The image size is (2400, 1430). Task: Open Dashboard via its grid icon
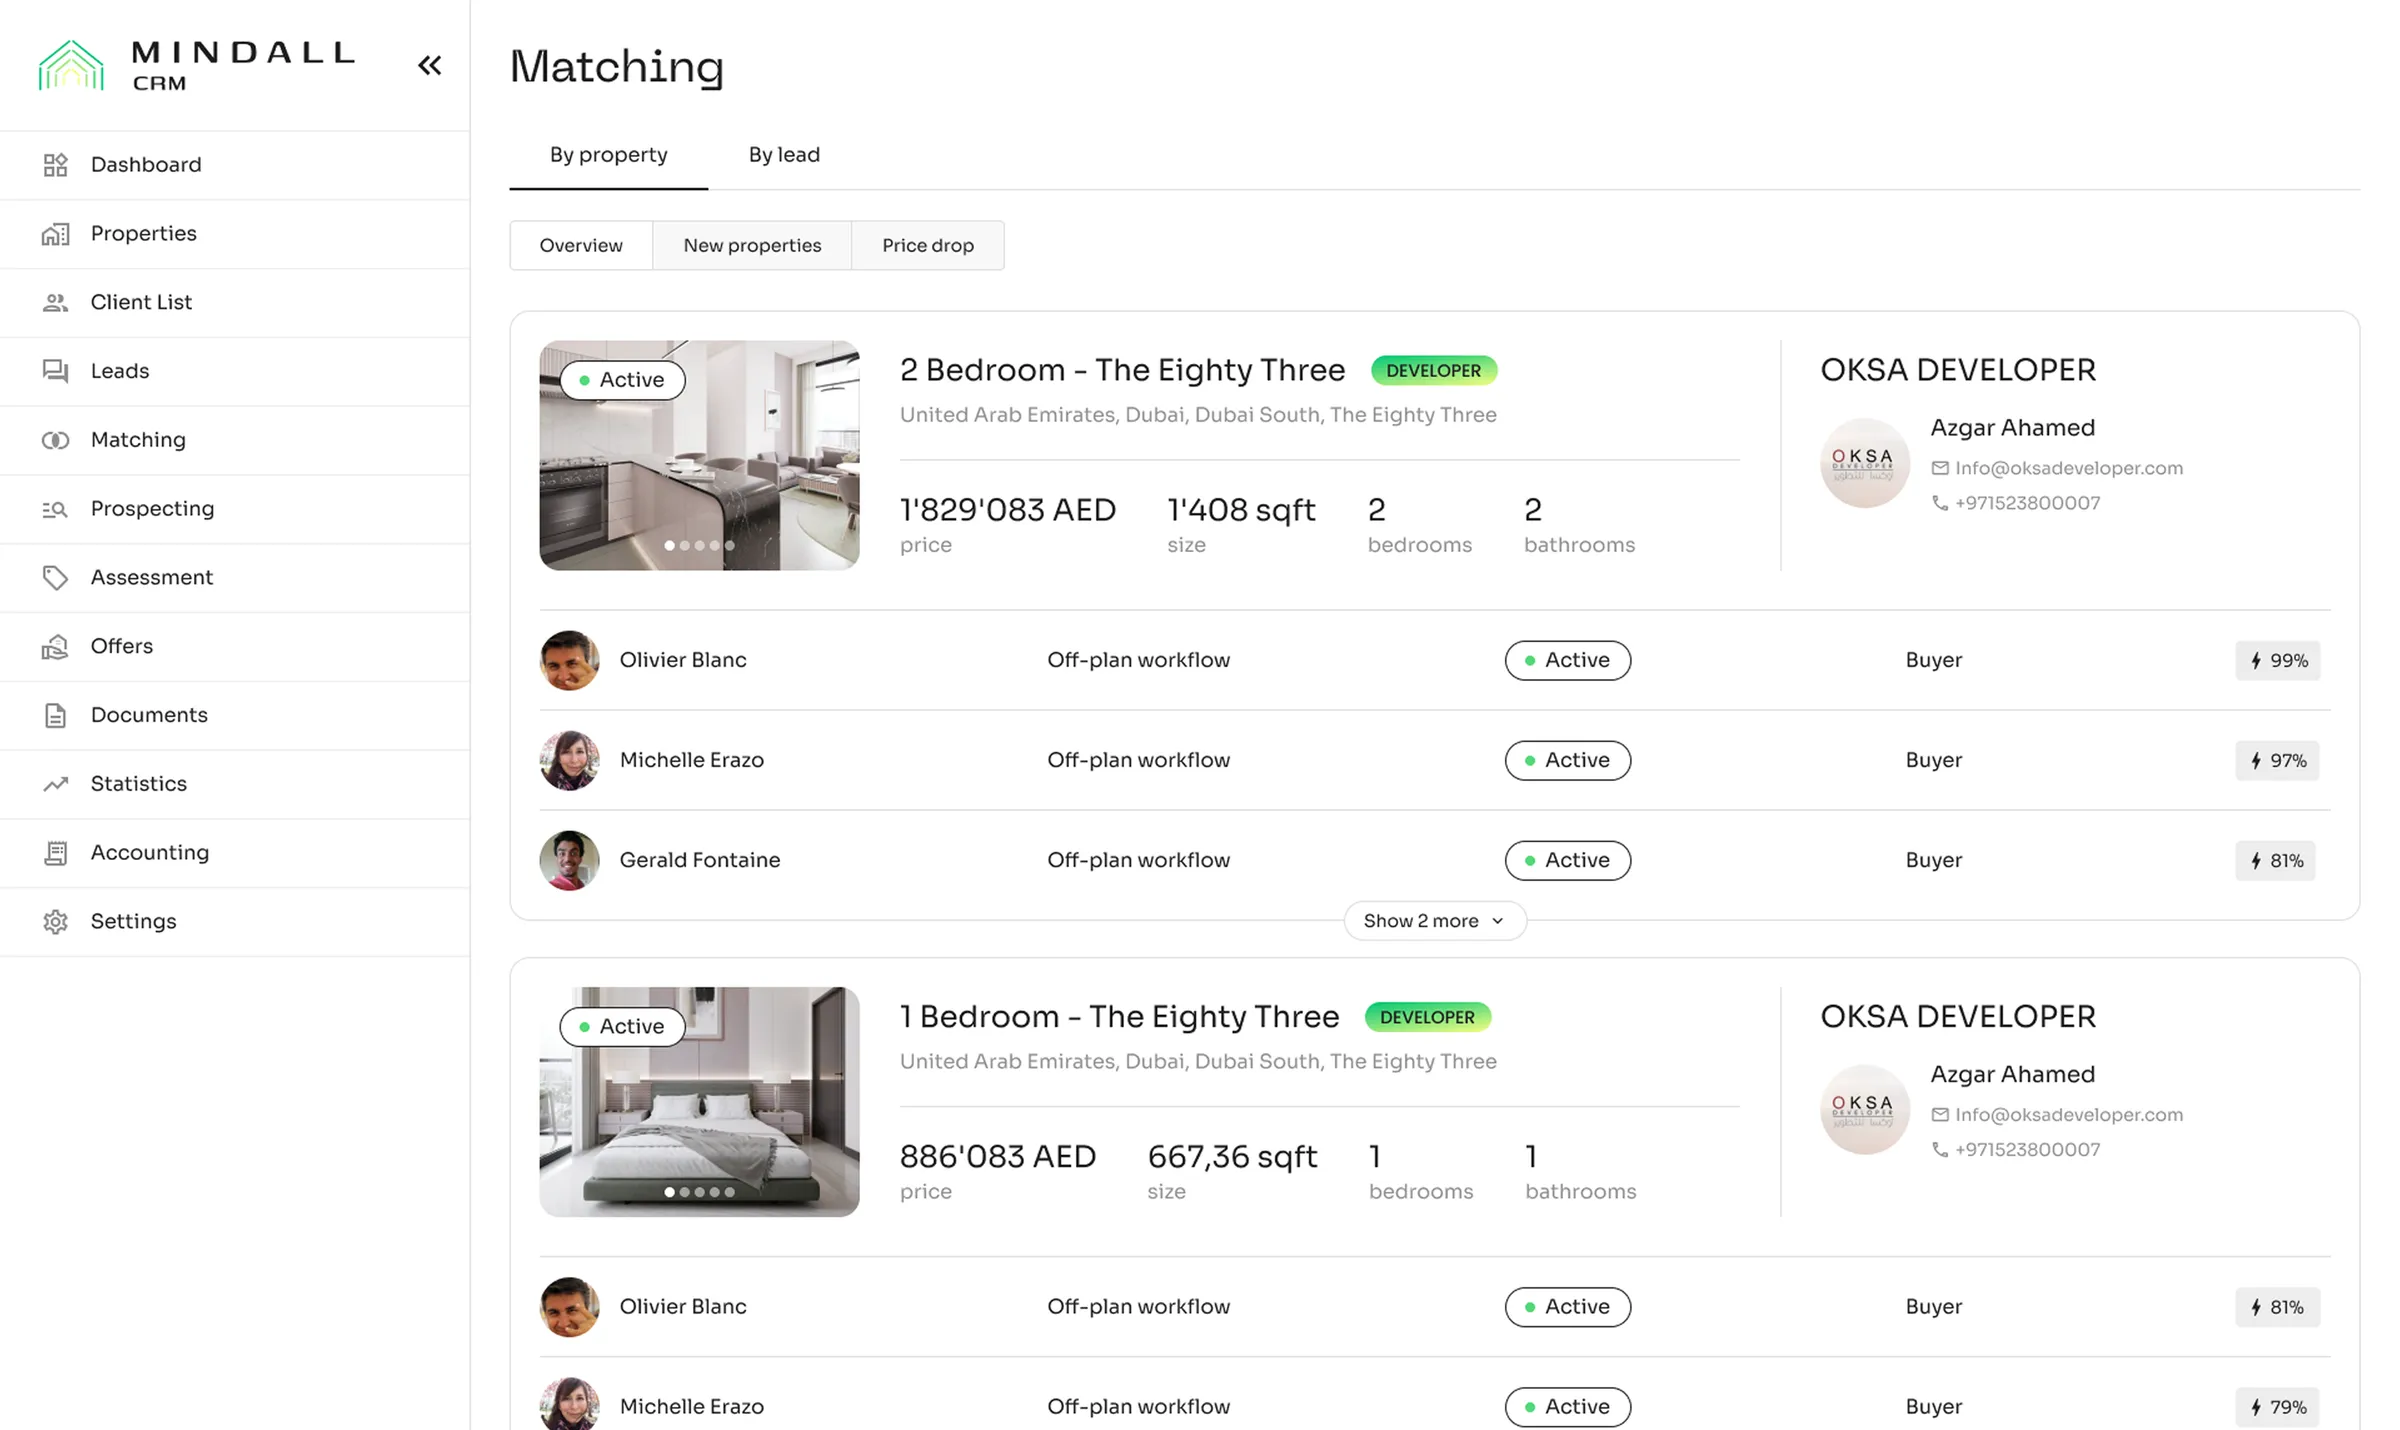click(x=56, y=165)
